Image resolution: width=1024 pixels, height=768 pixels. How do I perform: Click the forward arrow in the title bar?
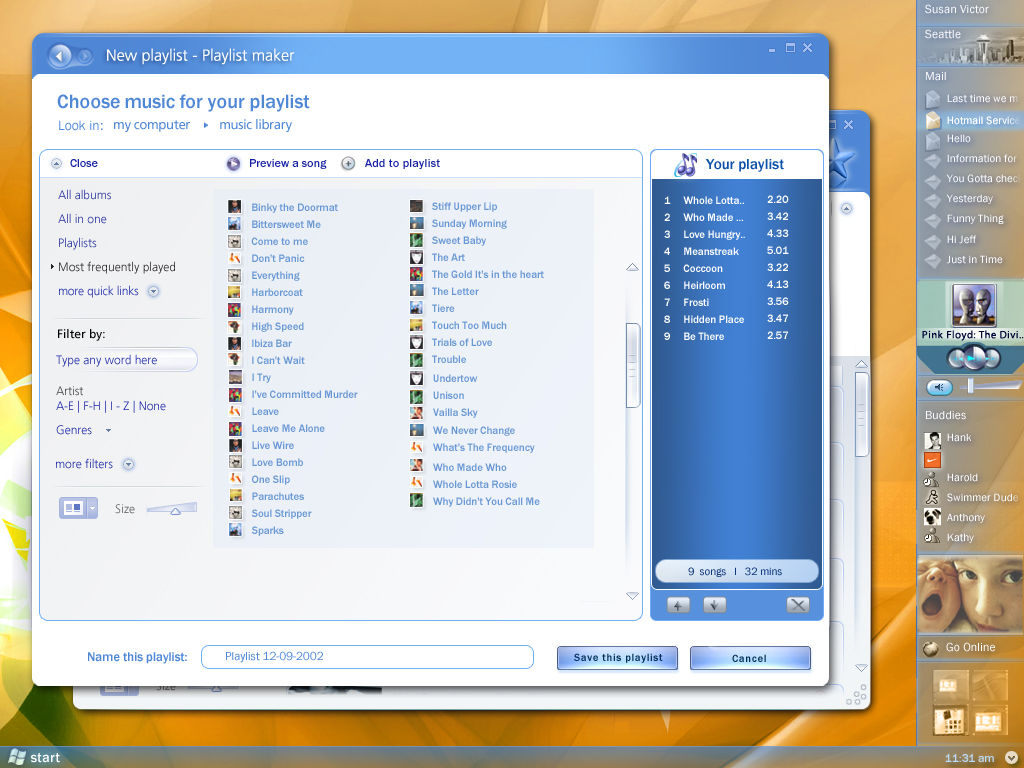tap(84, 56)
